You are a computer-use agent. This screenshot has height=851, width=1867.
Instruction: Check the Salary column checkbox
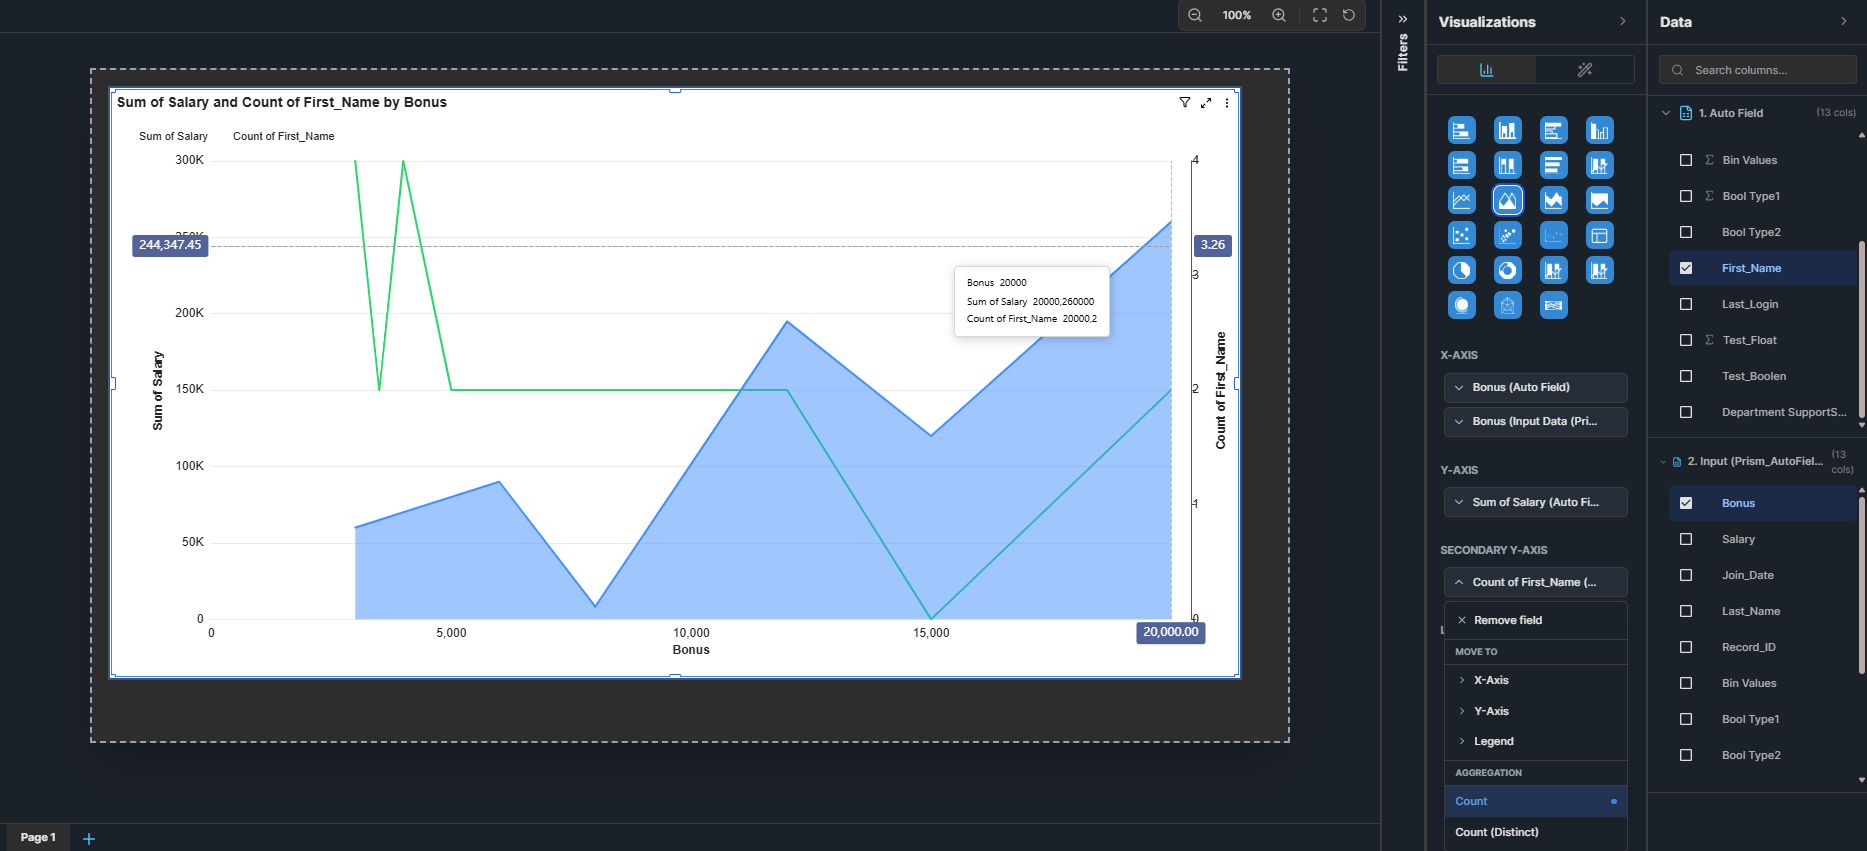tap(1686, 539)
